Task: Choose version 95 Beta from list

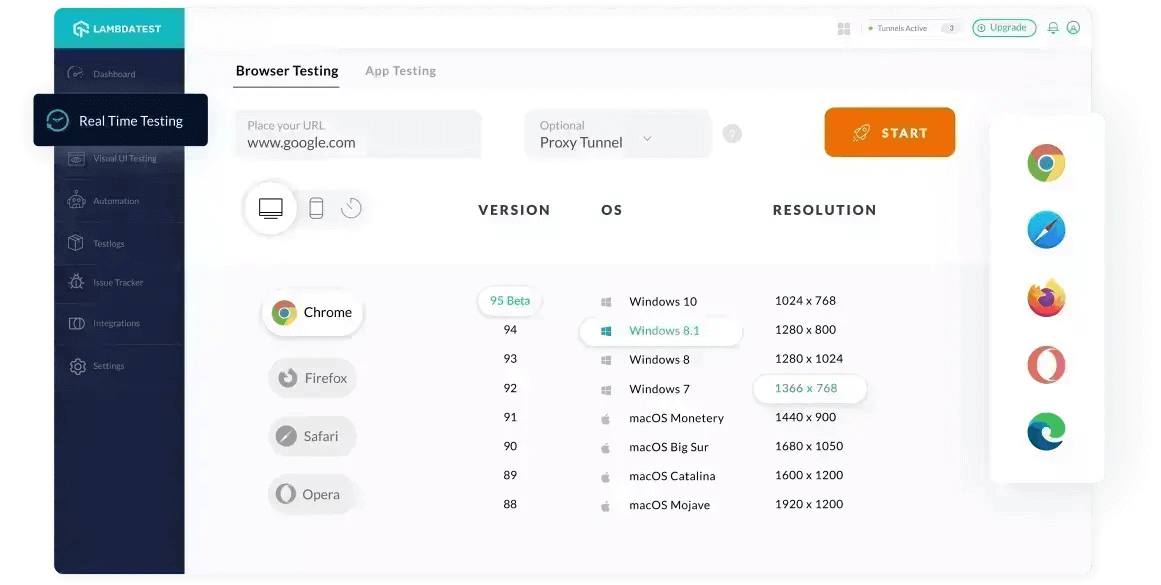Action: coord(510,301)
